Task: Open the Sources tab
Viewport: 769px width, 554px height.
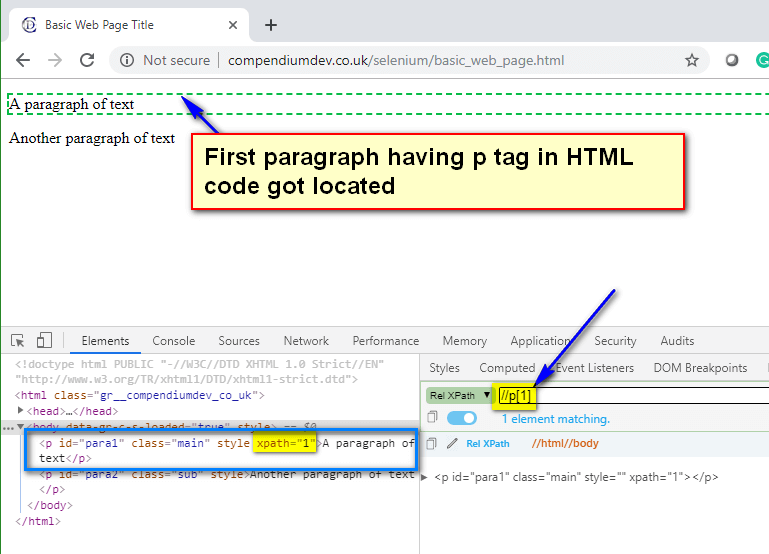Action: pos(239,341)
